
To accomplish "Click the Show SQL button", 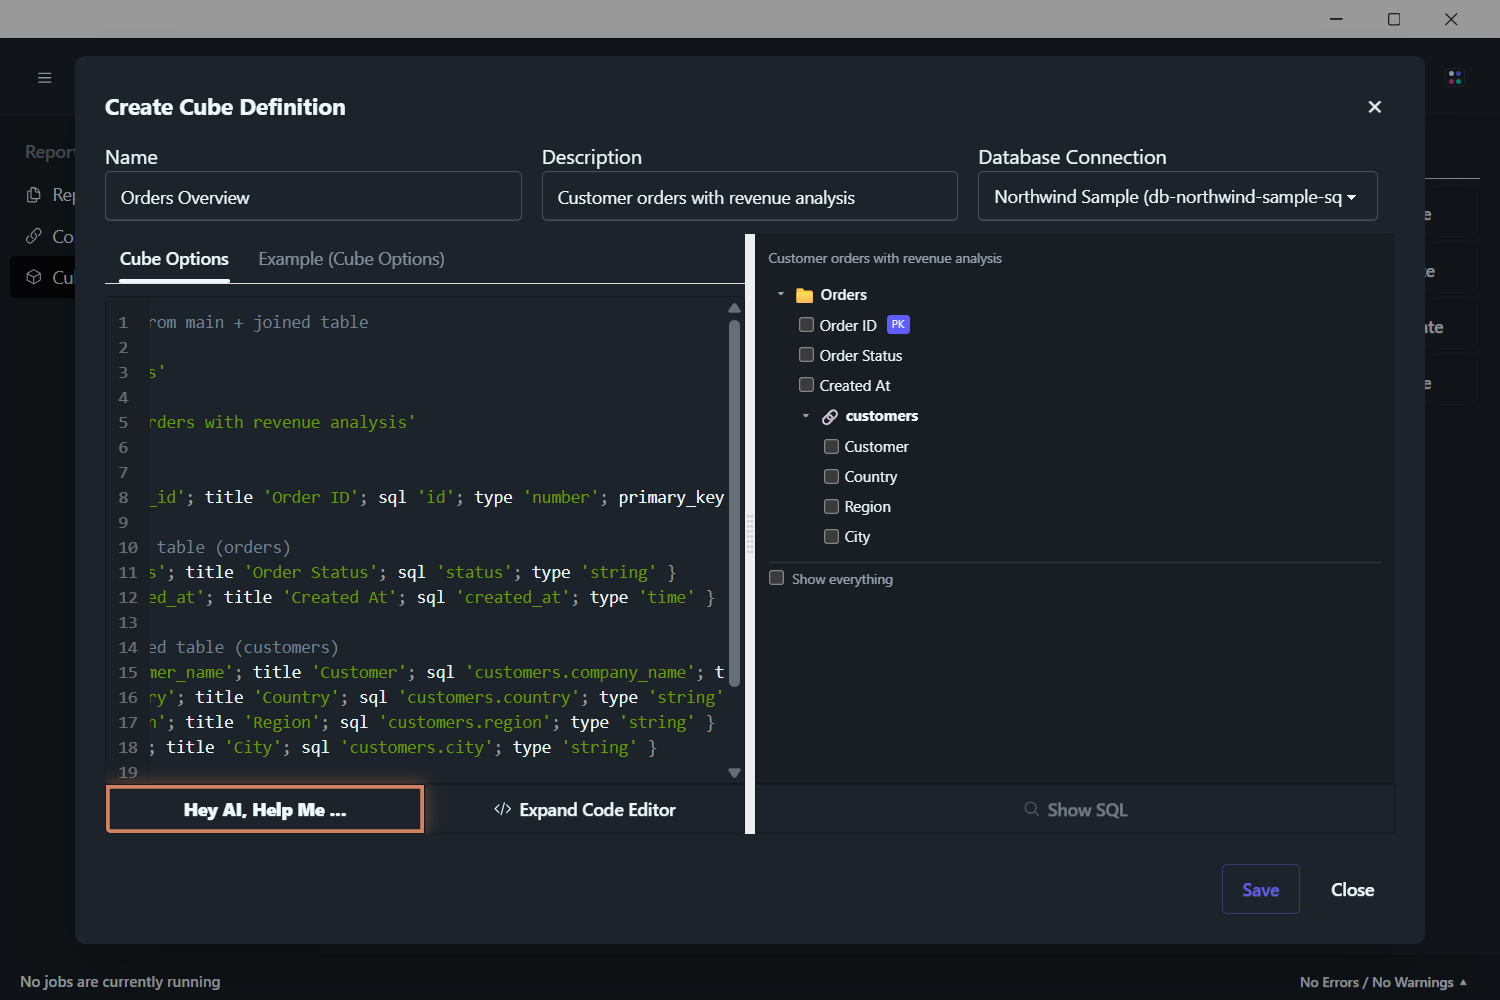I will 1075,809.
